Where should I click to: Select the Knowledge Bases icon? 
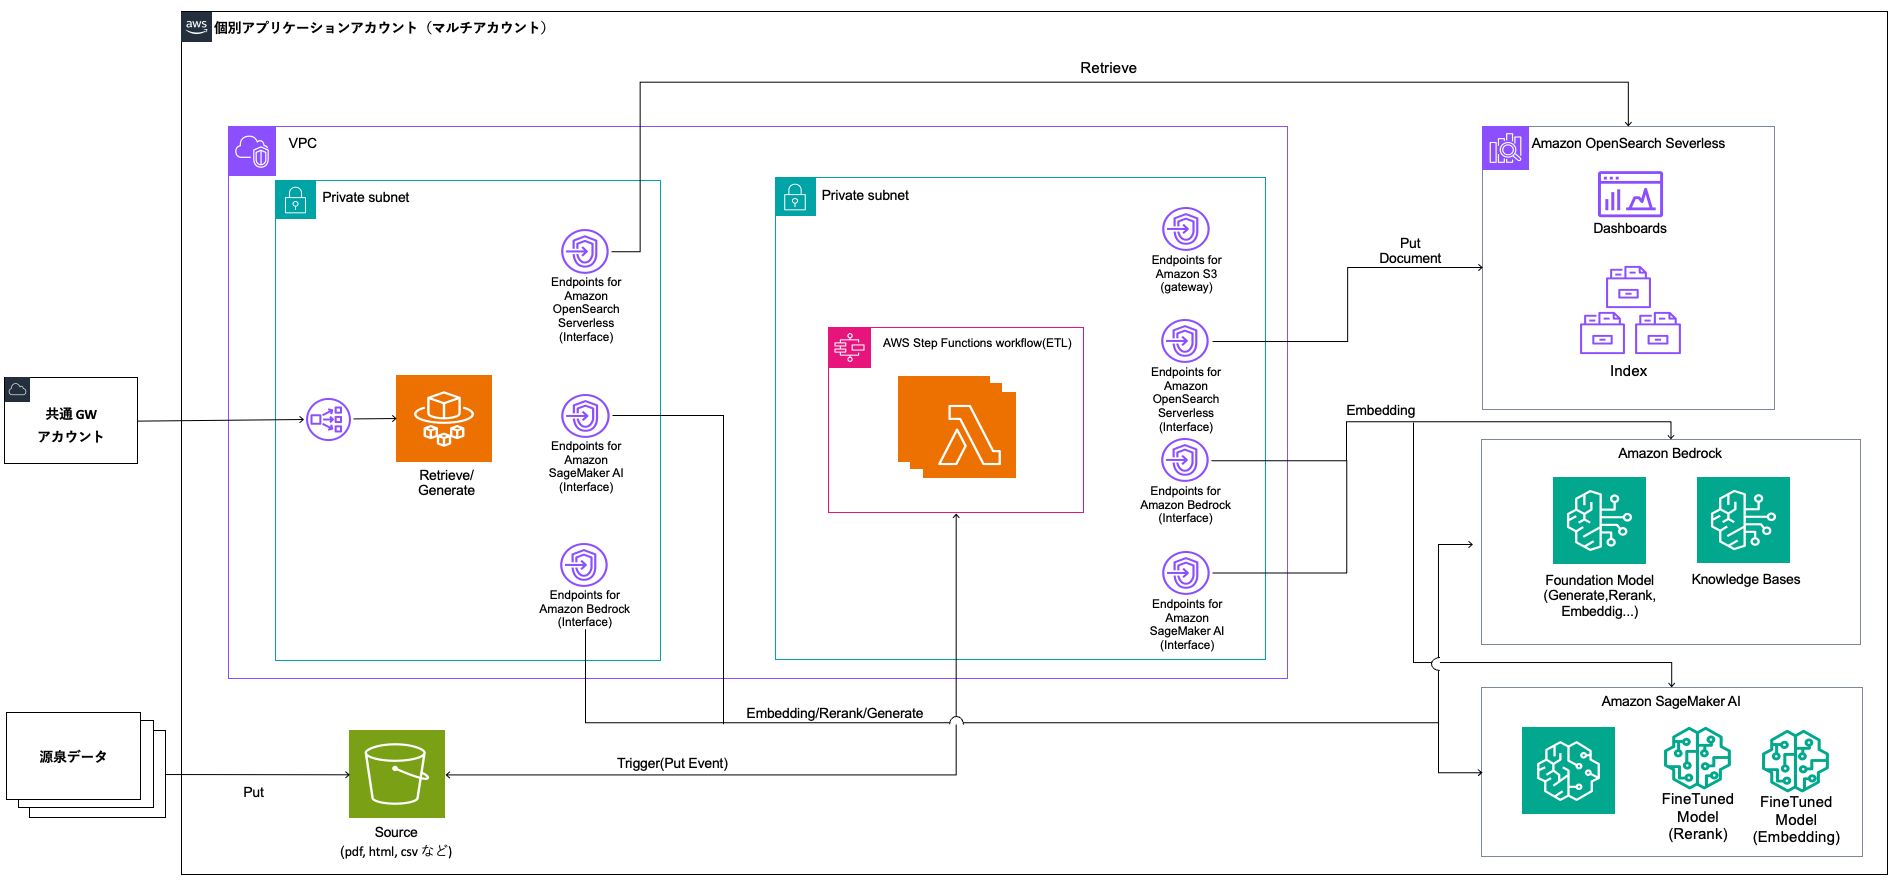click(1742, 520)
